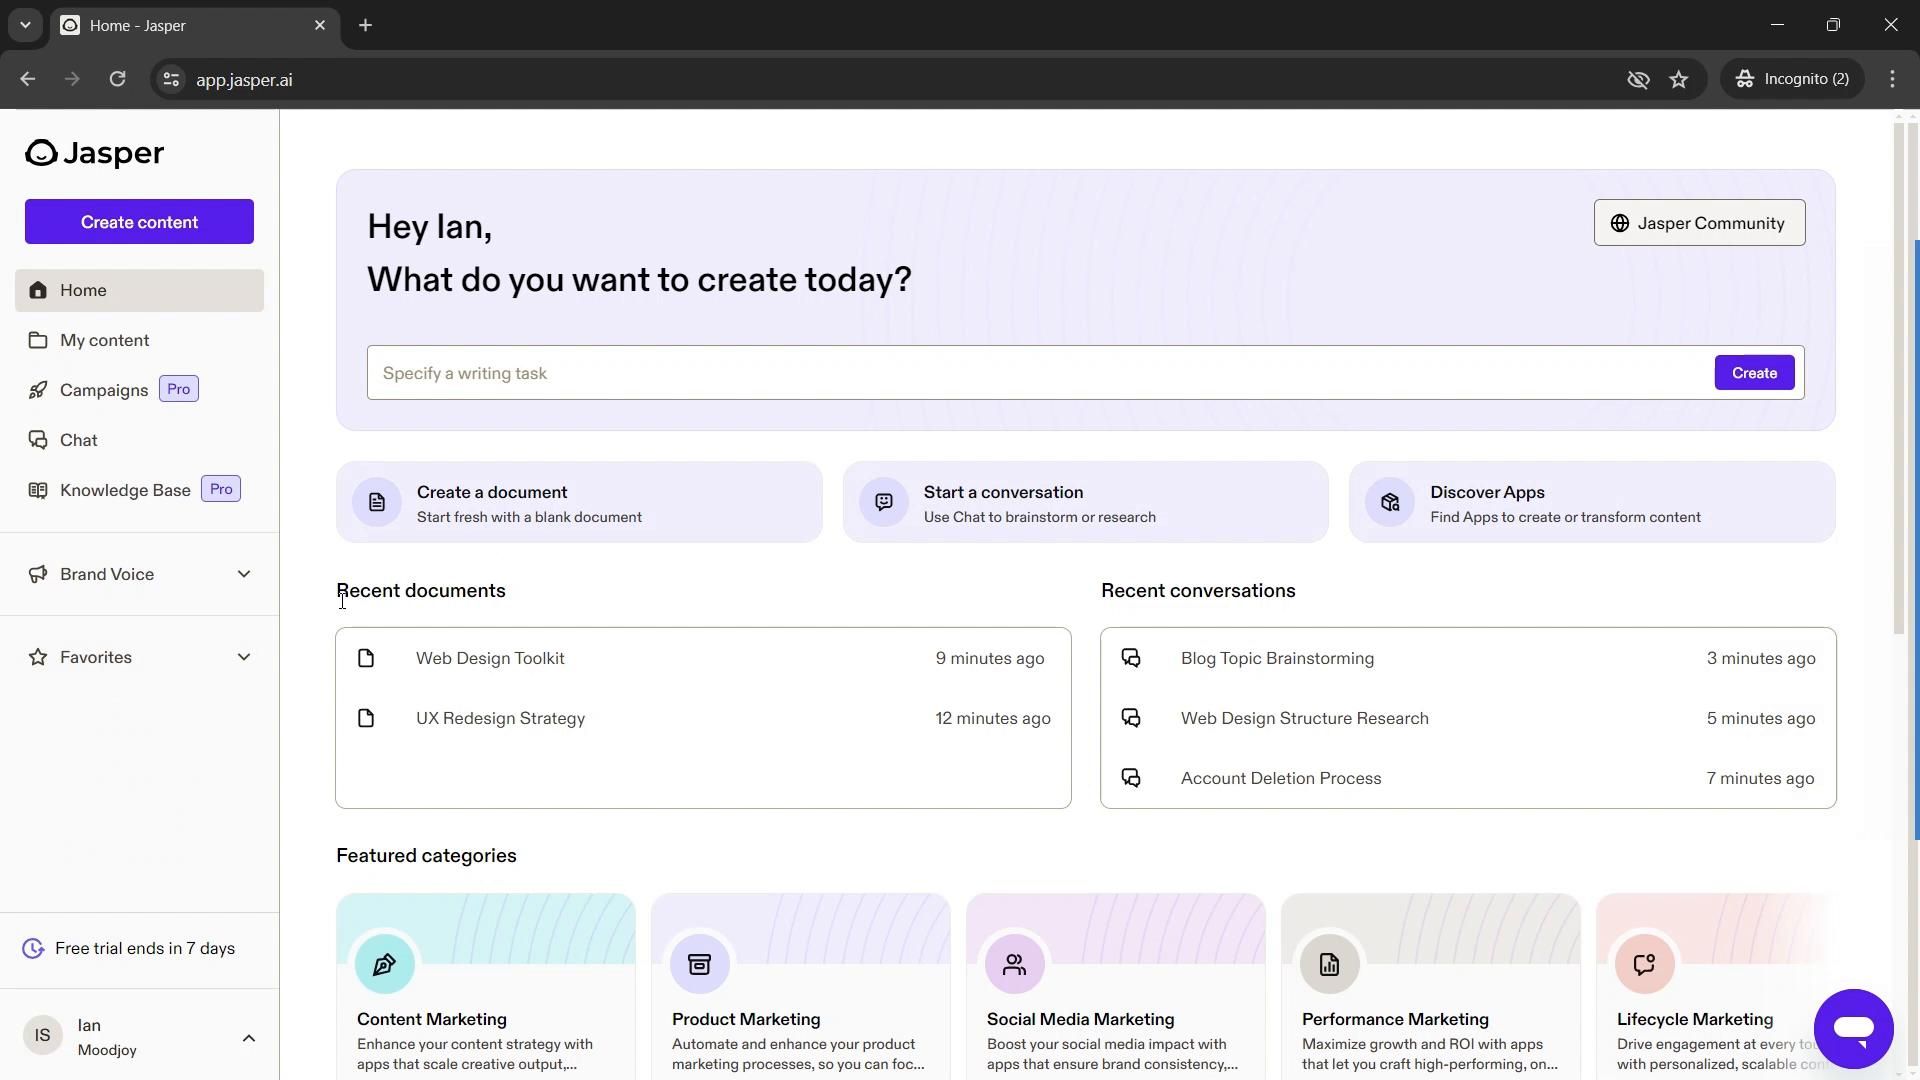Click the writing task input field
The image size is (1920, 1080).
(x=1039, y=373)
